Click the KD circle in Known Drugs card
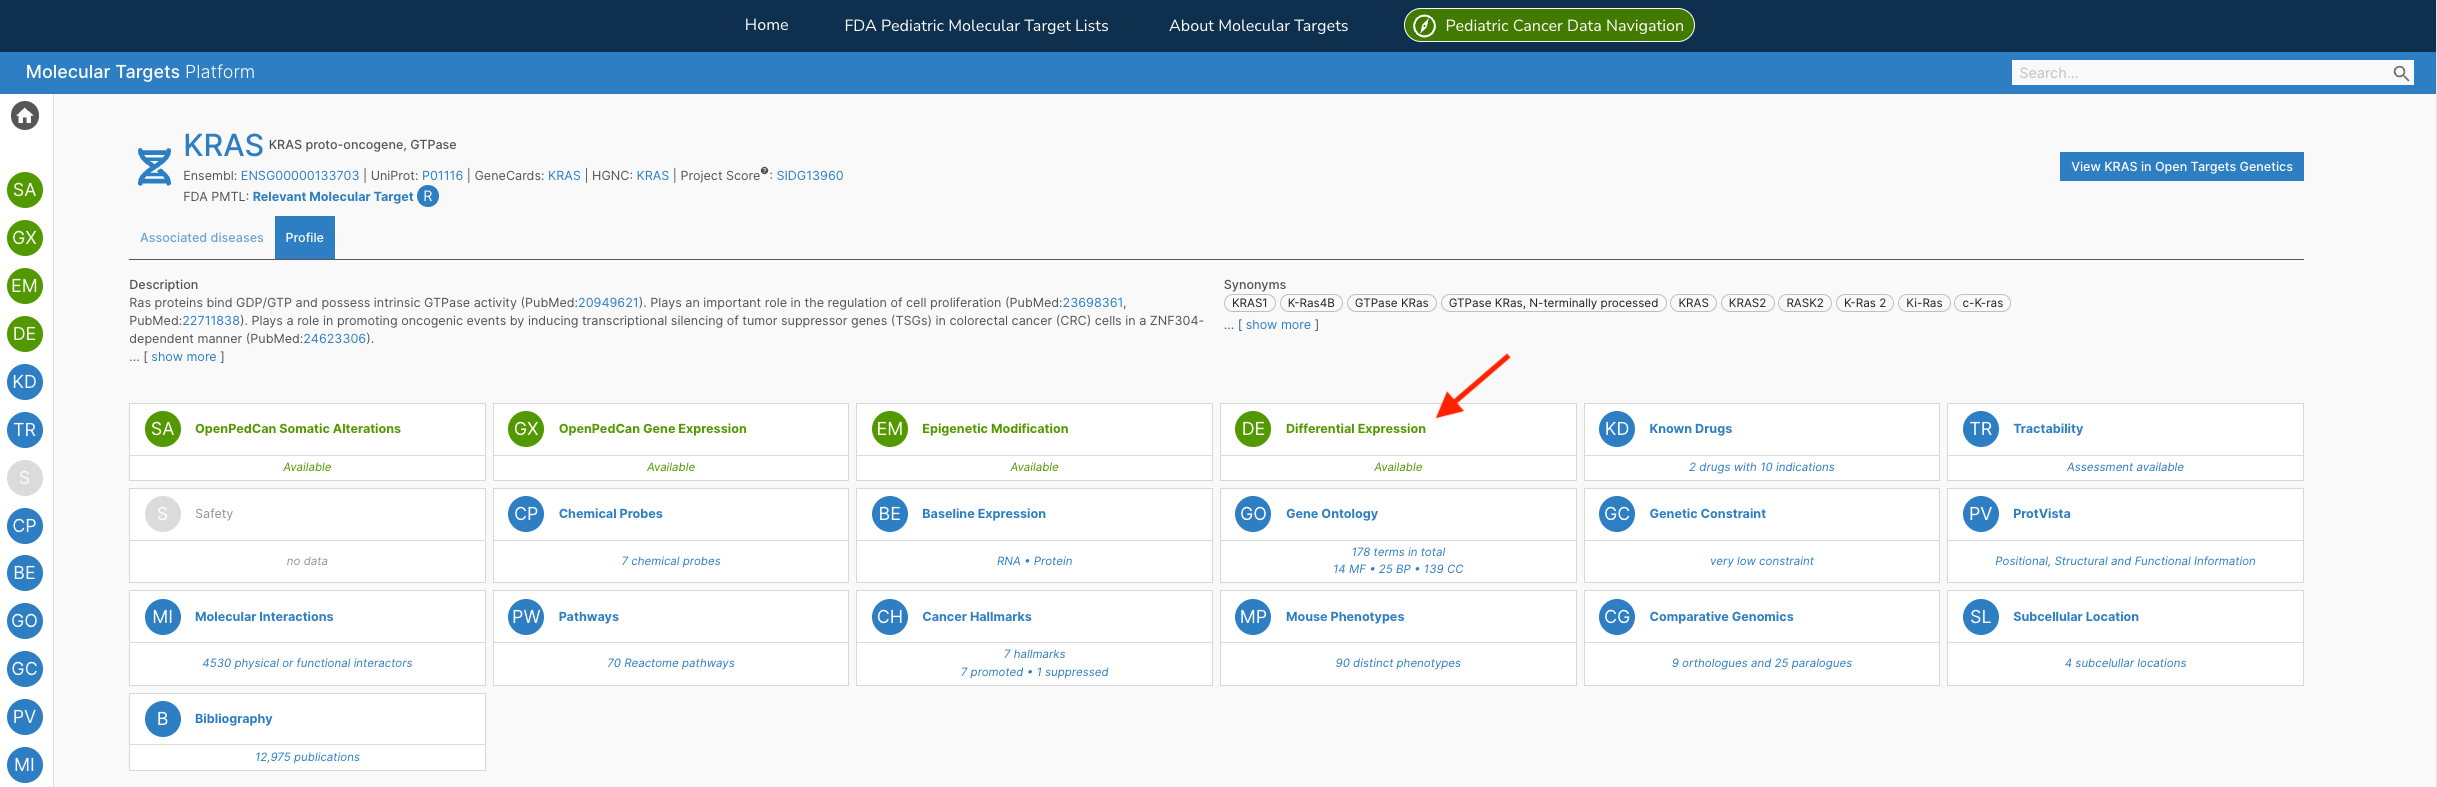Image resolution: width=2437 pixels, height=787 pixels. [x=1617, y=429]
